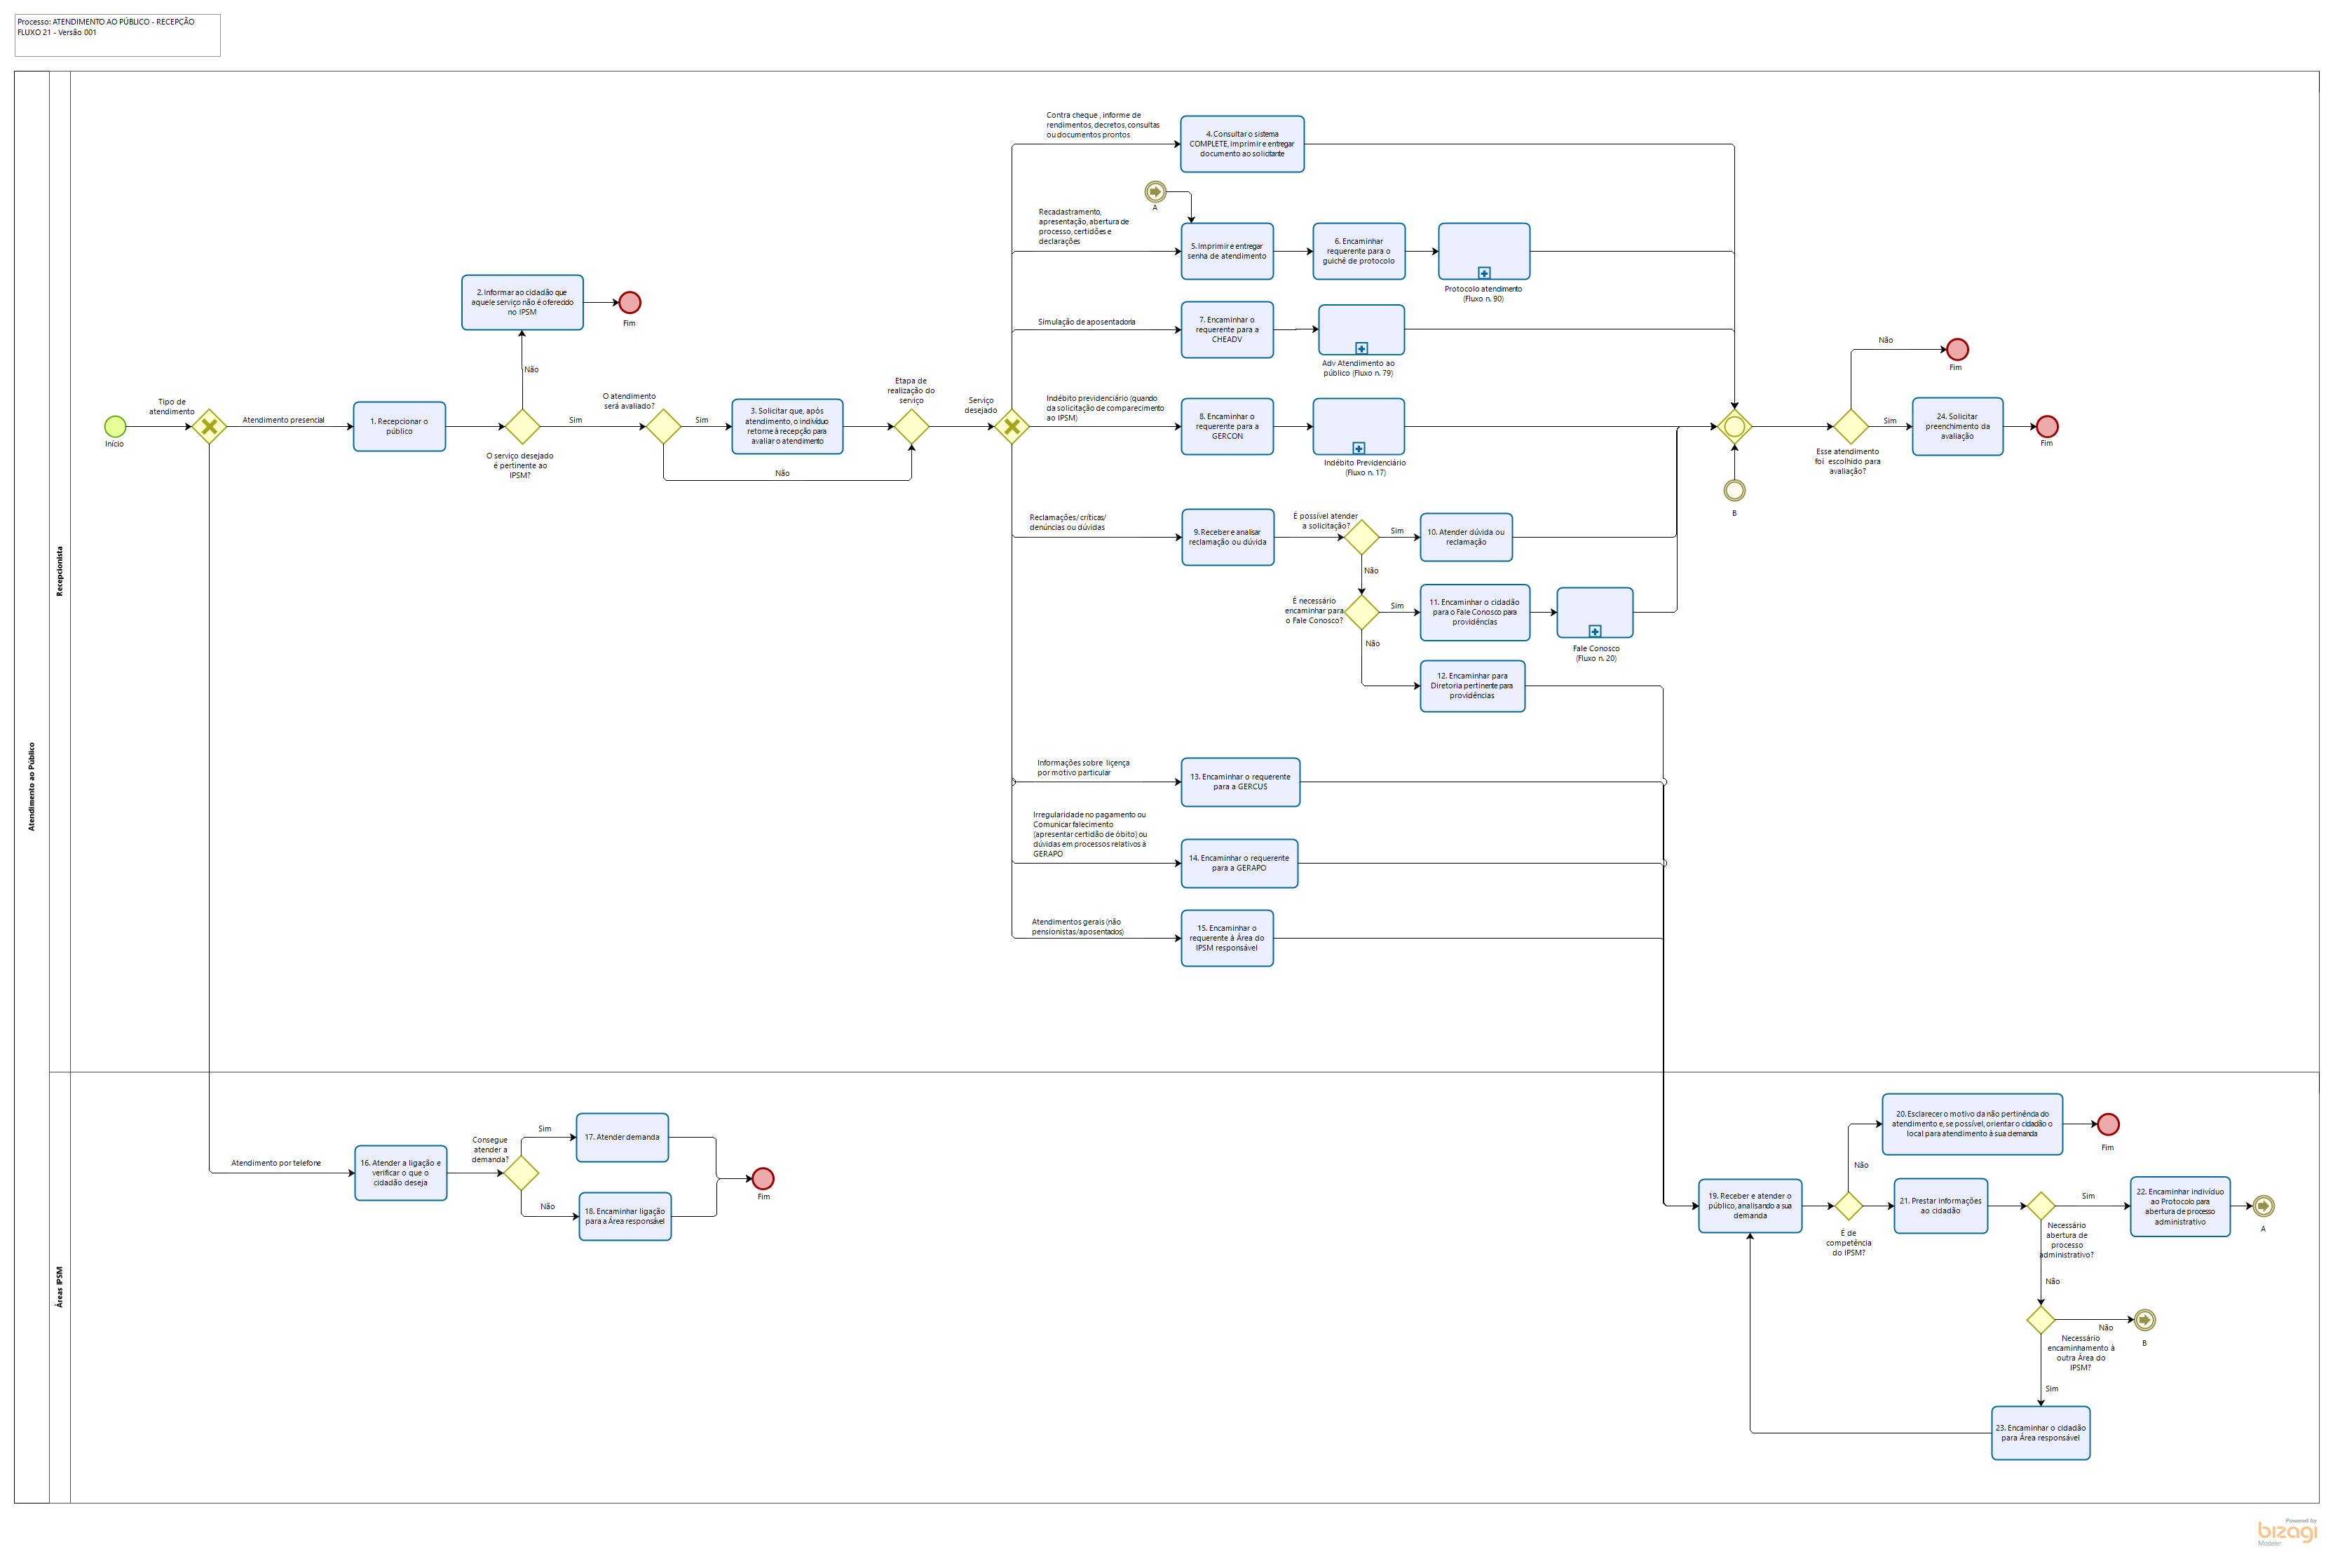
Task: Click the Bizagi Modeler logo
Action: point(2287,1532)
